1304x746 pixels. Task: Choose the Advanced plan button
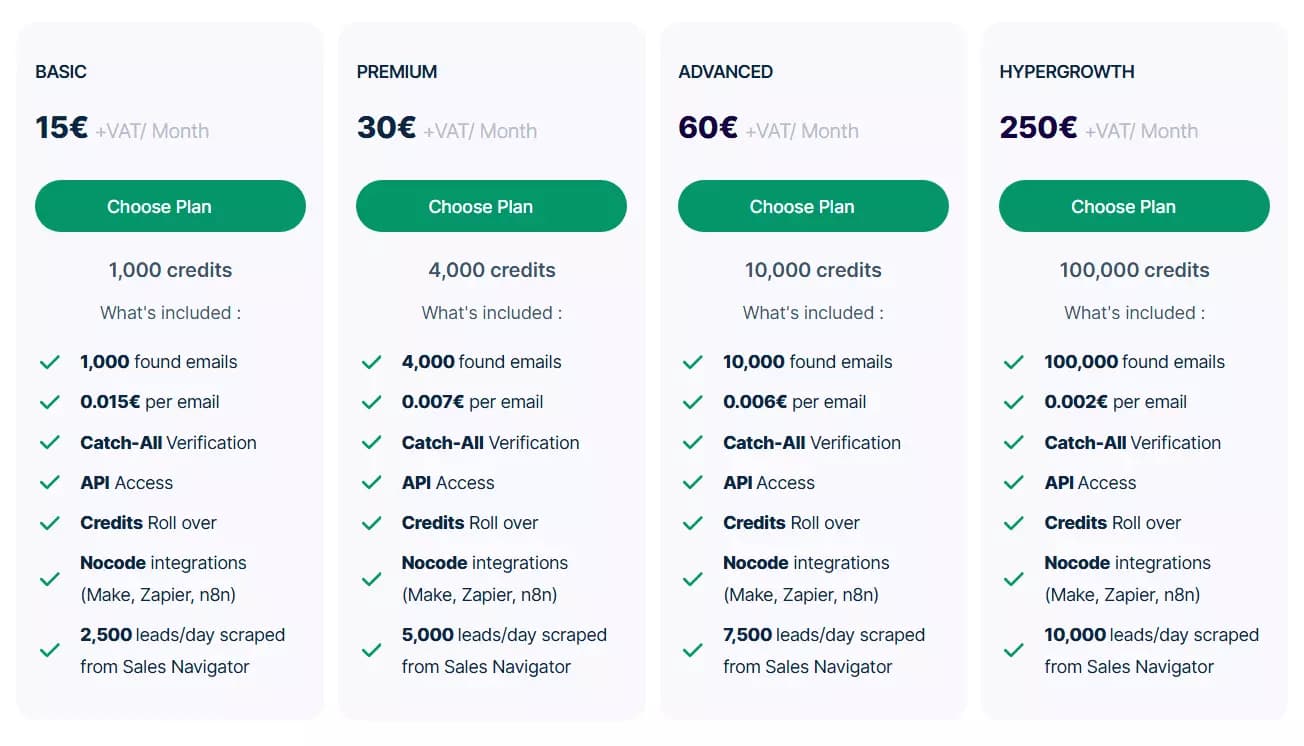[x=813, y=206]
